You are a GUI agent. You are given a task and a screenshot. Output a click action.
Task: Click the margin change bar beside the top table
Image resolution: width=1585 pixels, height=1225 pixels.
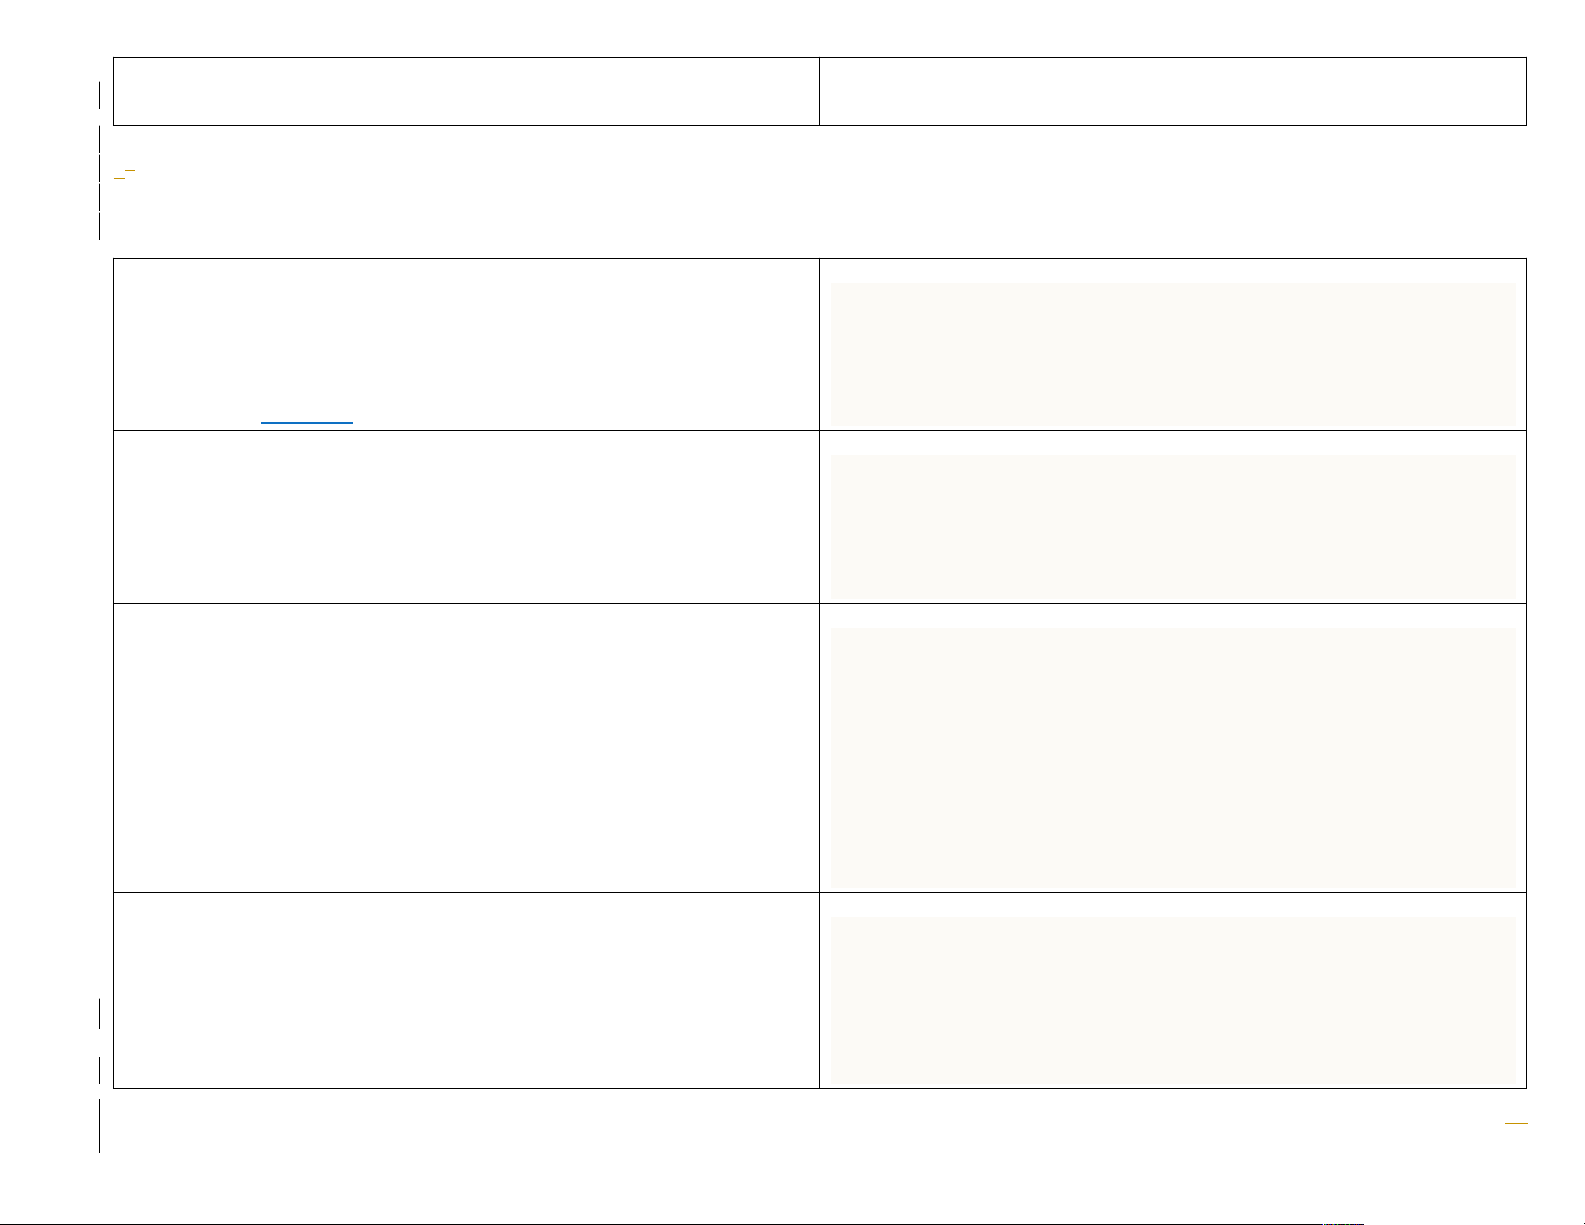pyautogui.click(x=100, y=95)
